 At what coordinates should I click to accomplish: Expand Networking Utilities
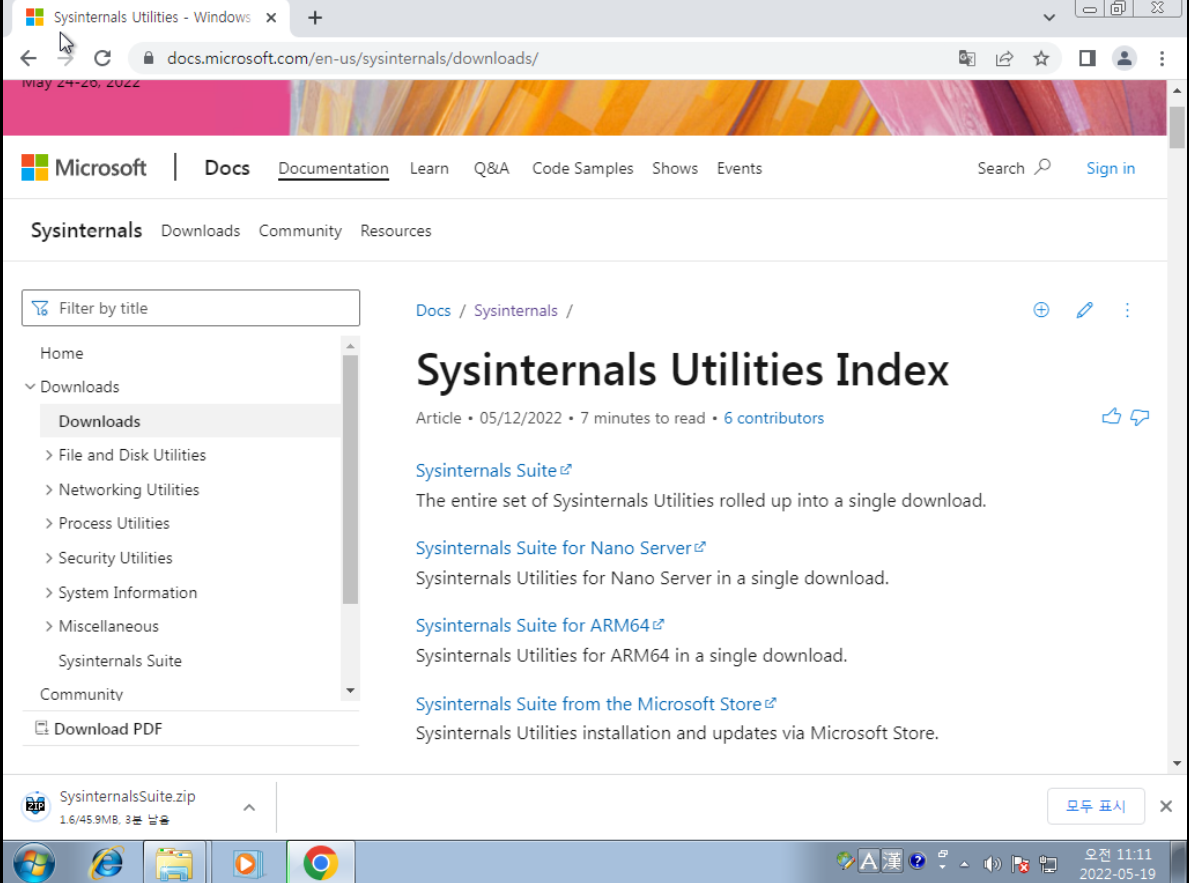(49, 490)
